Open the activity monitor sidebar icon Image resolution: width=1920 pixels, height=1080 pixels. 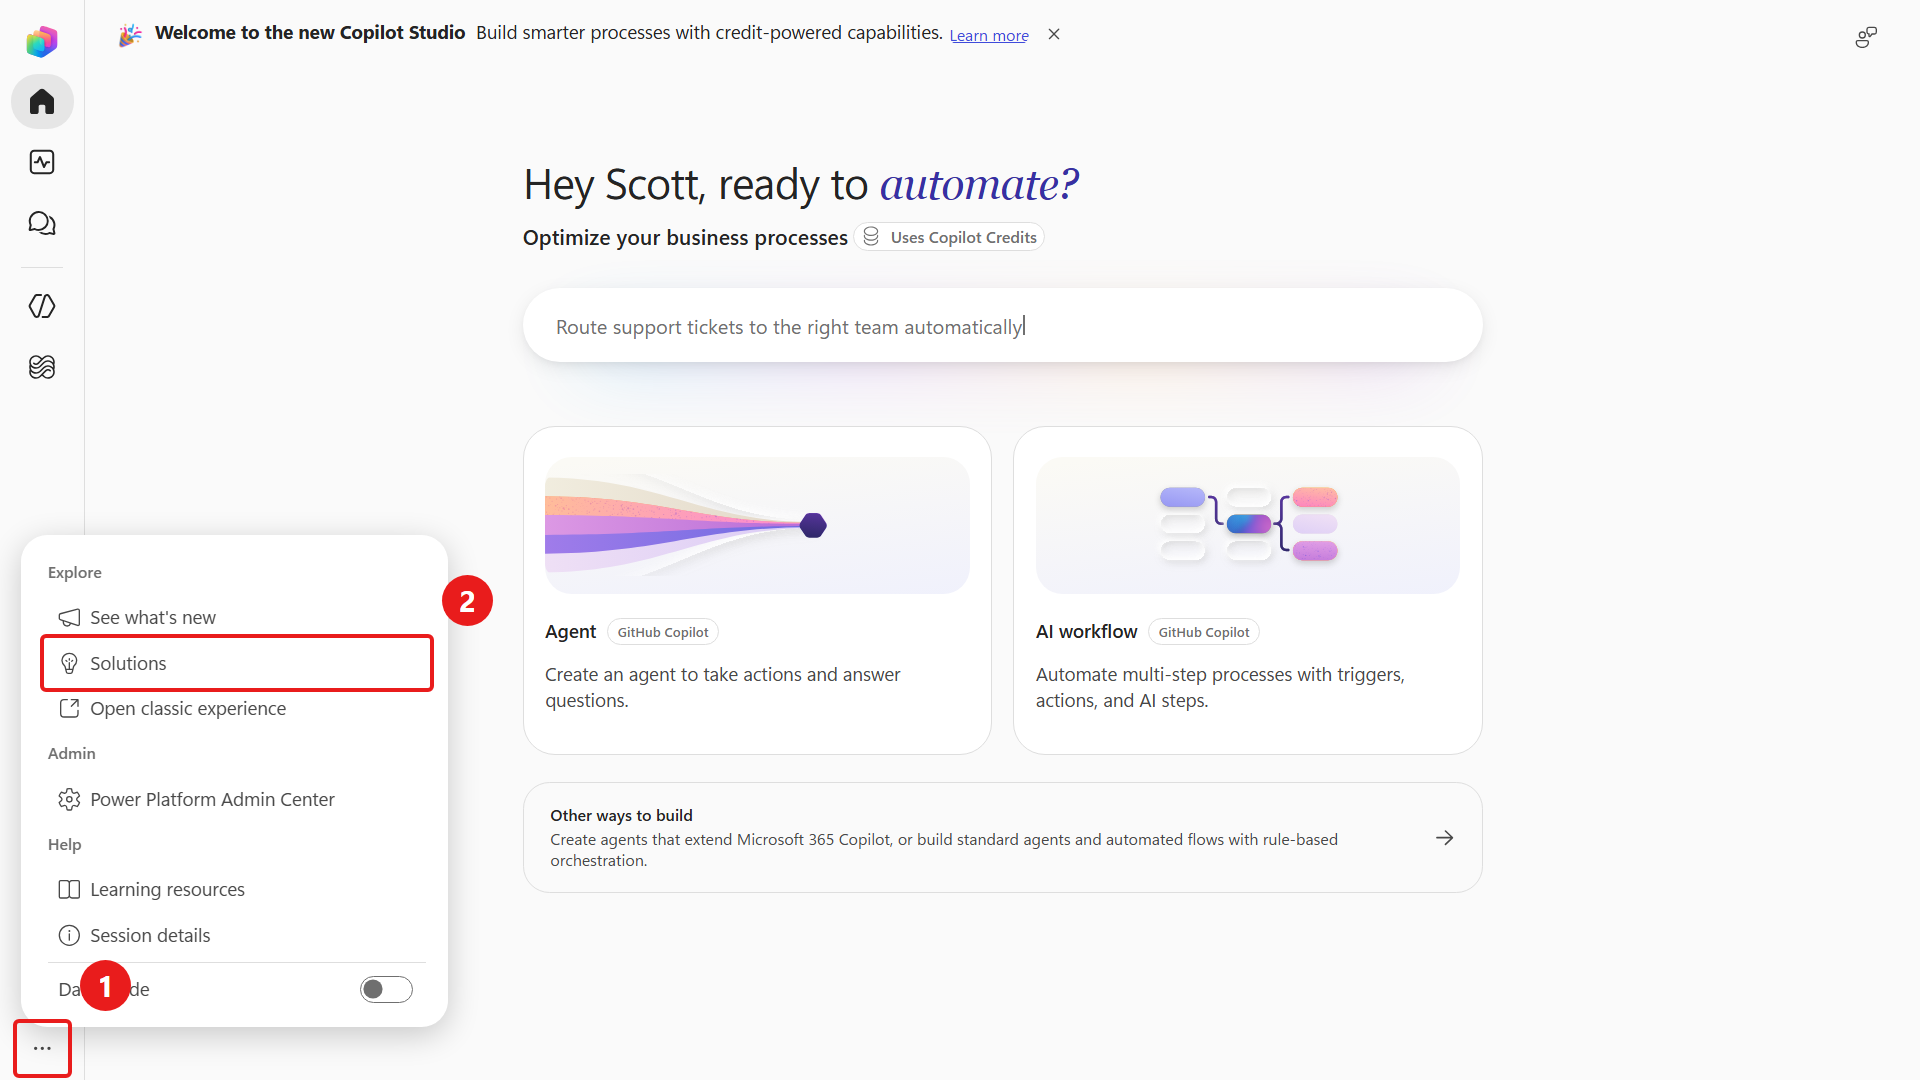[42, 162]
